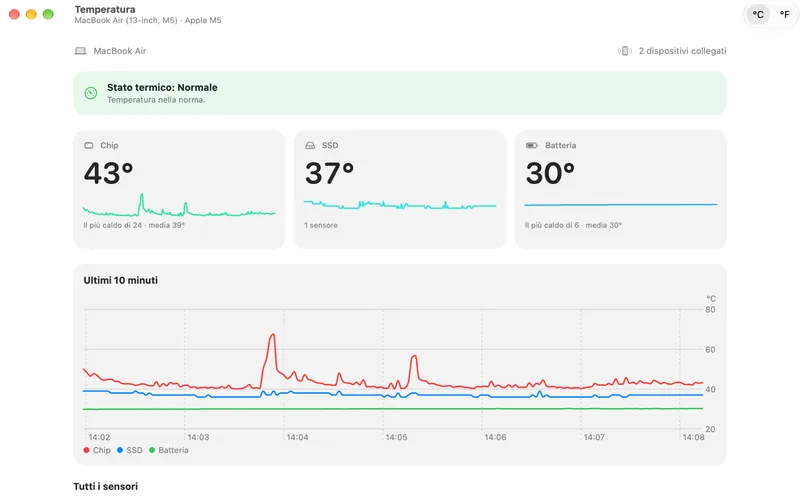Click the '1 sensore' label

[x=321, y=225]
